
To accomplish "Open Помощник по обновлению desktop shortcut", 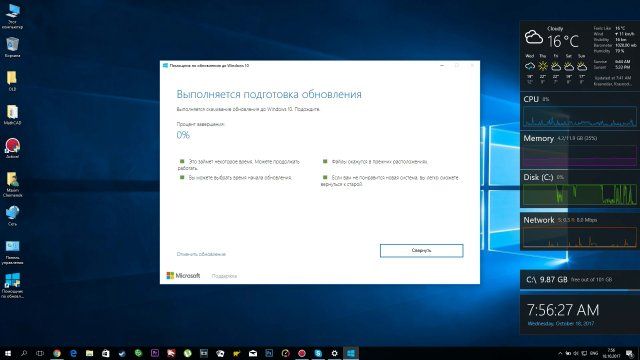I will tap(12, 286).
